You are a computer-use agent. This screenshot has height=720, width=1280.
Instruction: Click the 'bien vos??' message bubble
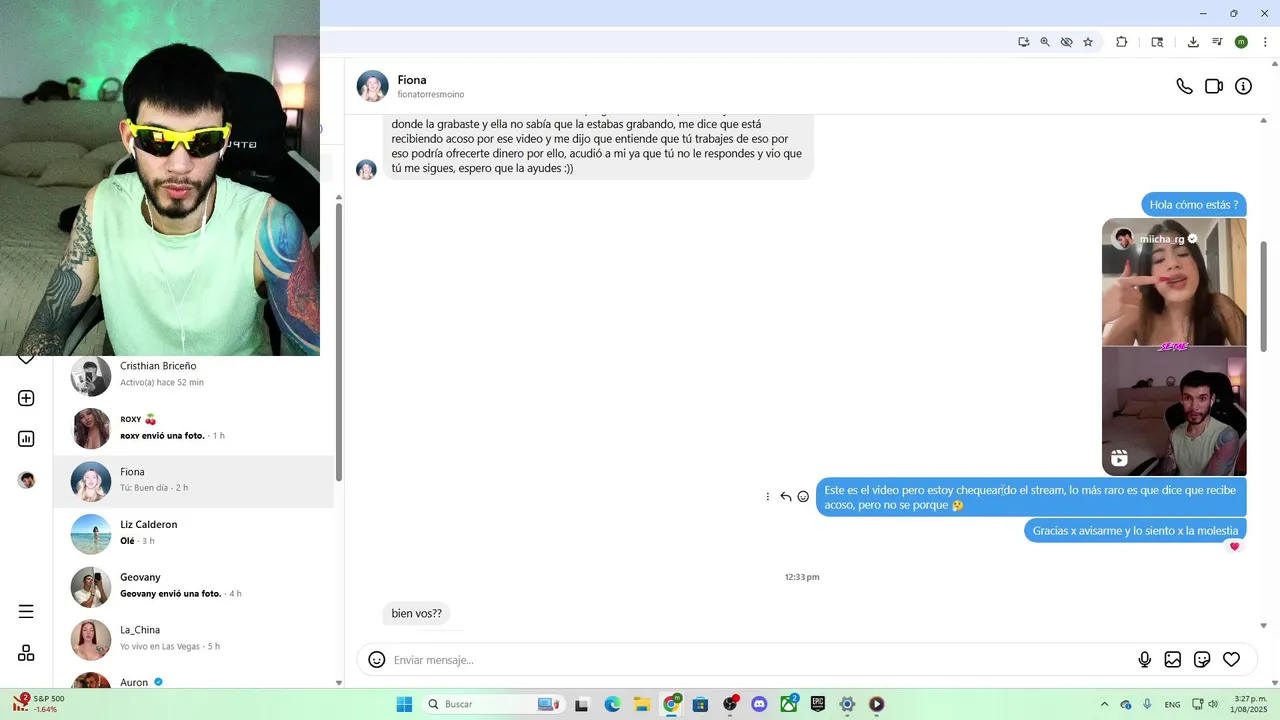pyautogui.click(x=416, y=614)
